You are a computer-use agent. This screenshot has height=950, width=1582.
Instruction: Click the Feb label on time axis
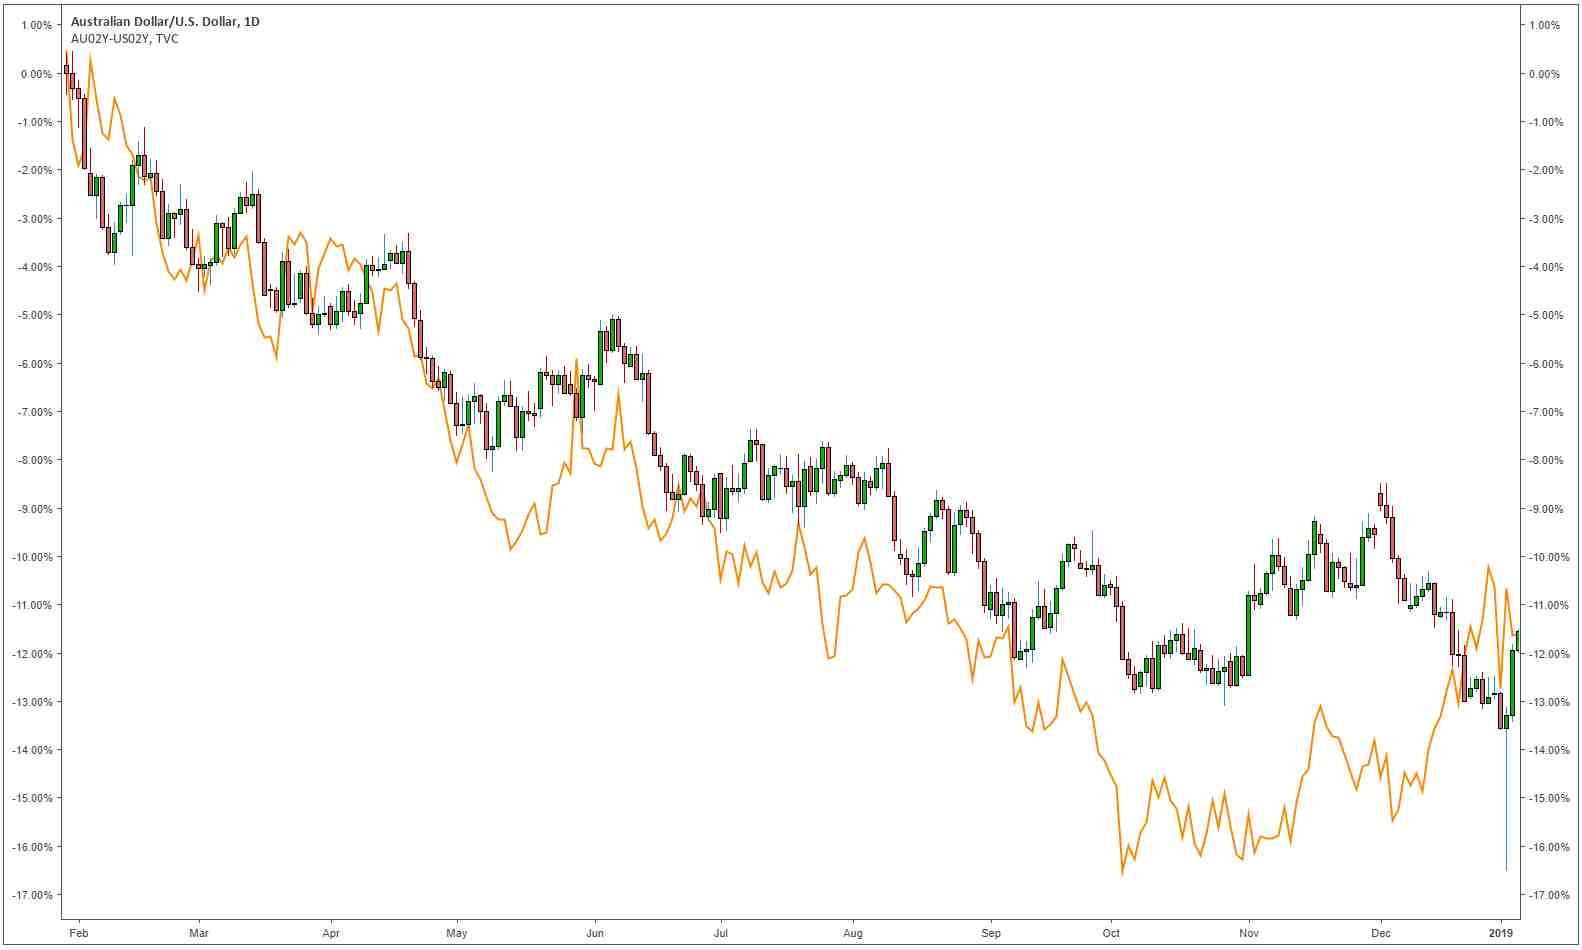79,933
